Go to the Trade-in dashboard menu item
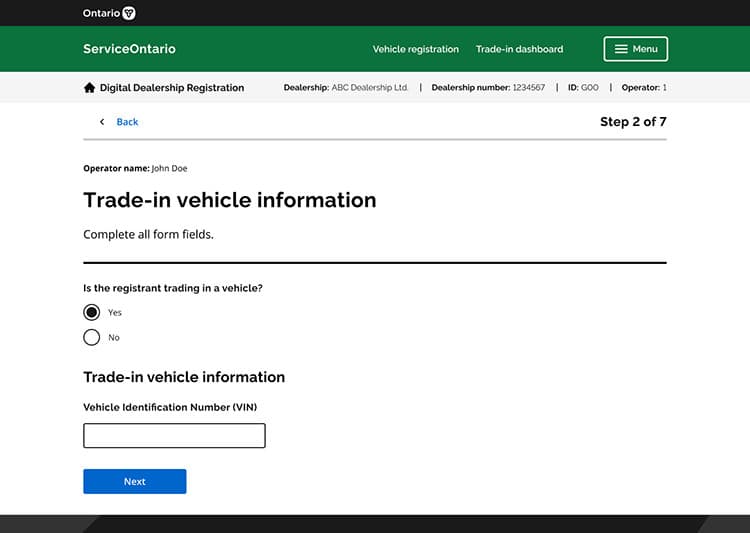This screenshot has height=533, width=750. click(x=519, y=49)
